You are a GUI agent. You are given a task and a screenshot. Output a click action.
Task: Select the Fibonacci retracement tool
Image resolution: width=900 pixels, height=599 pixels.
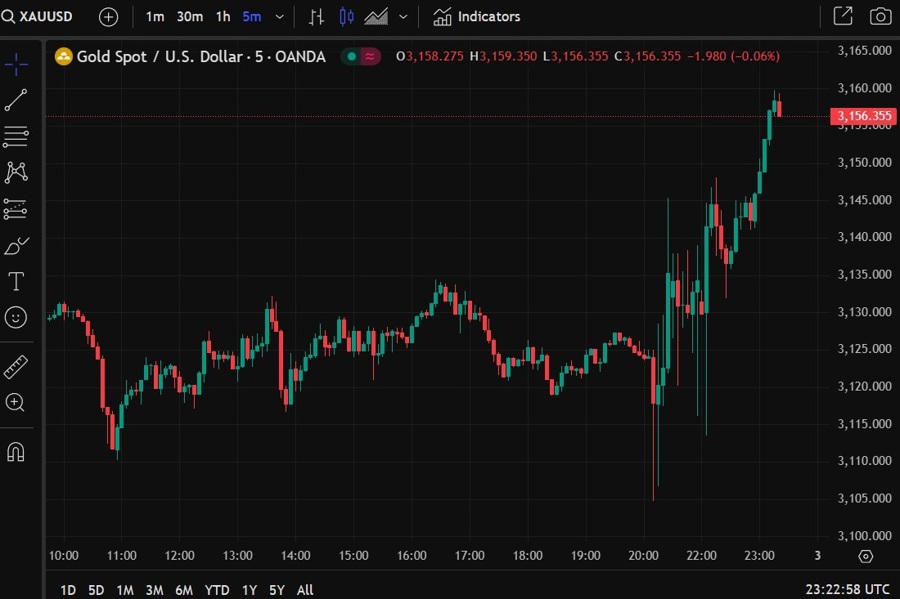[x=16, y=137]
